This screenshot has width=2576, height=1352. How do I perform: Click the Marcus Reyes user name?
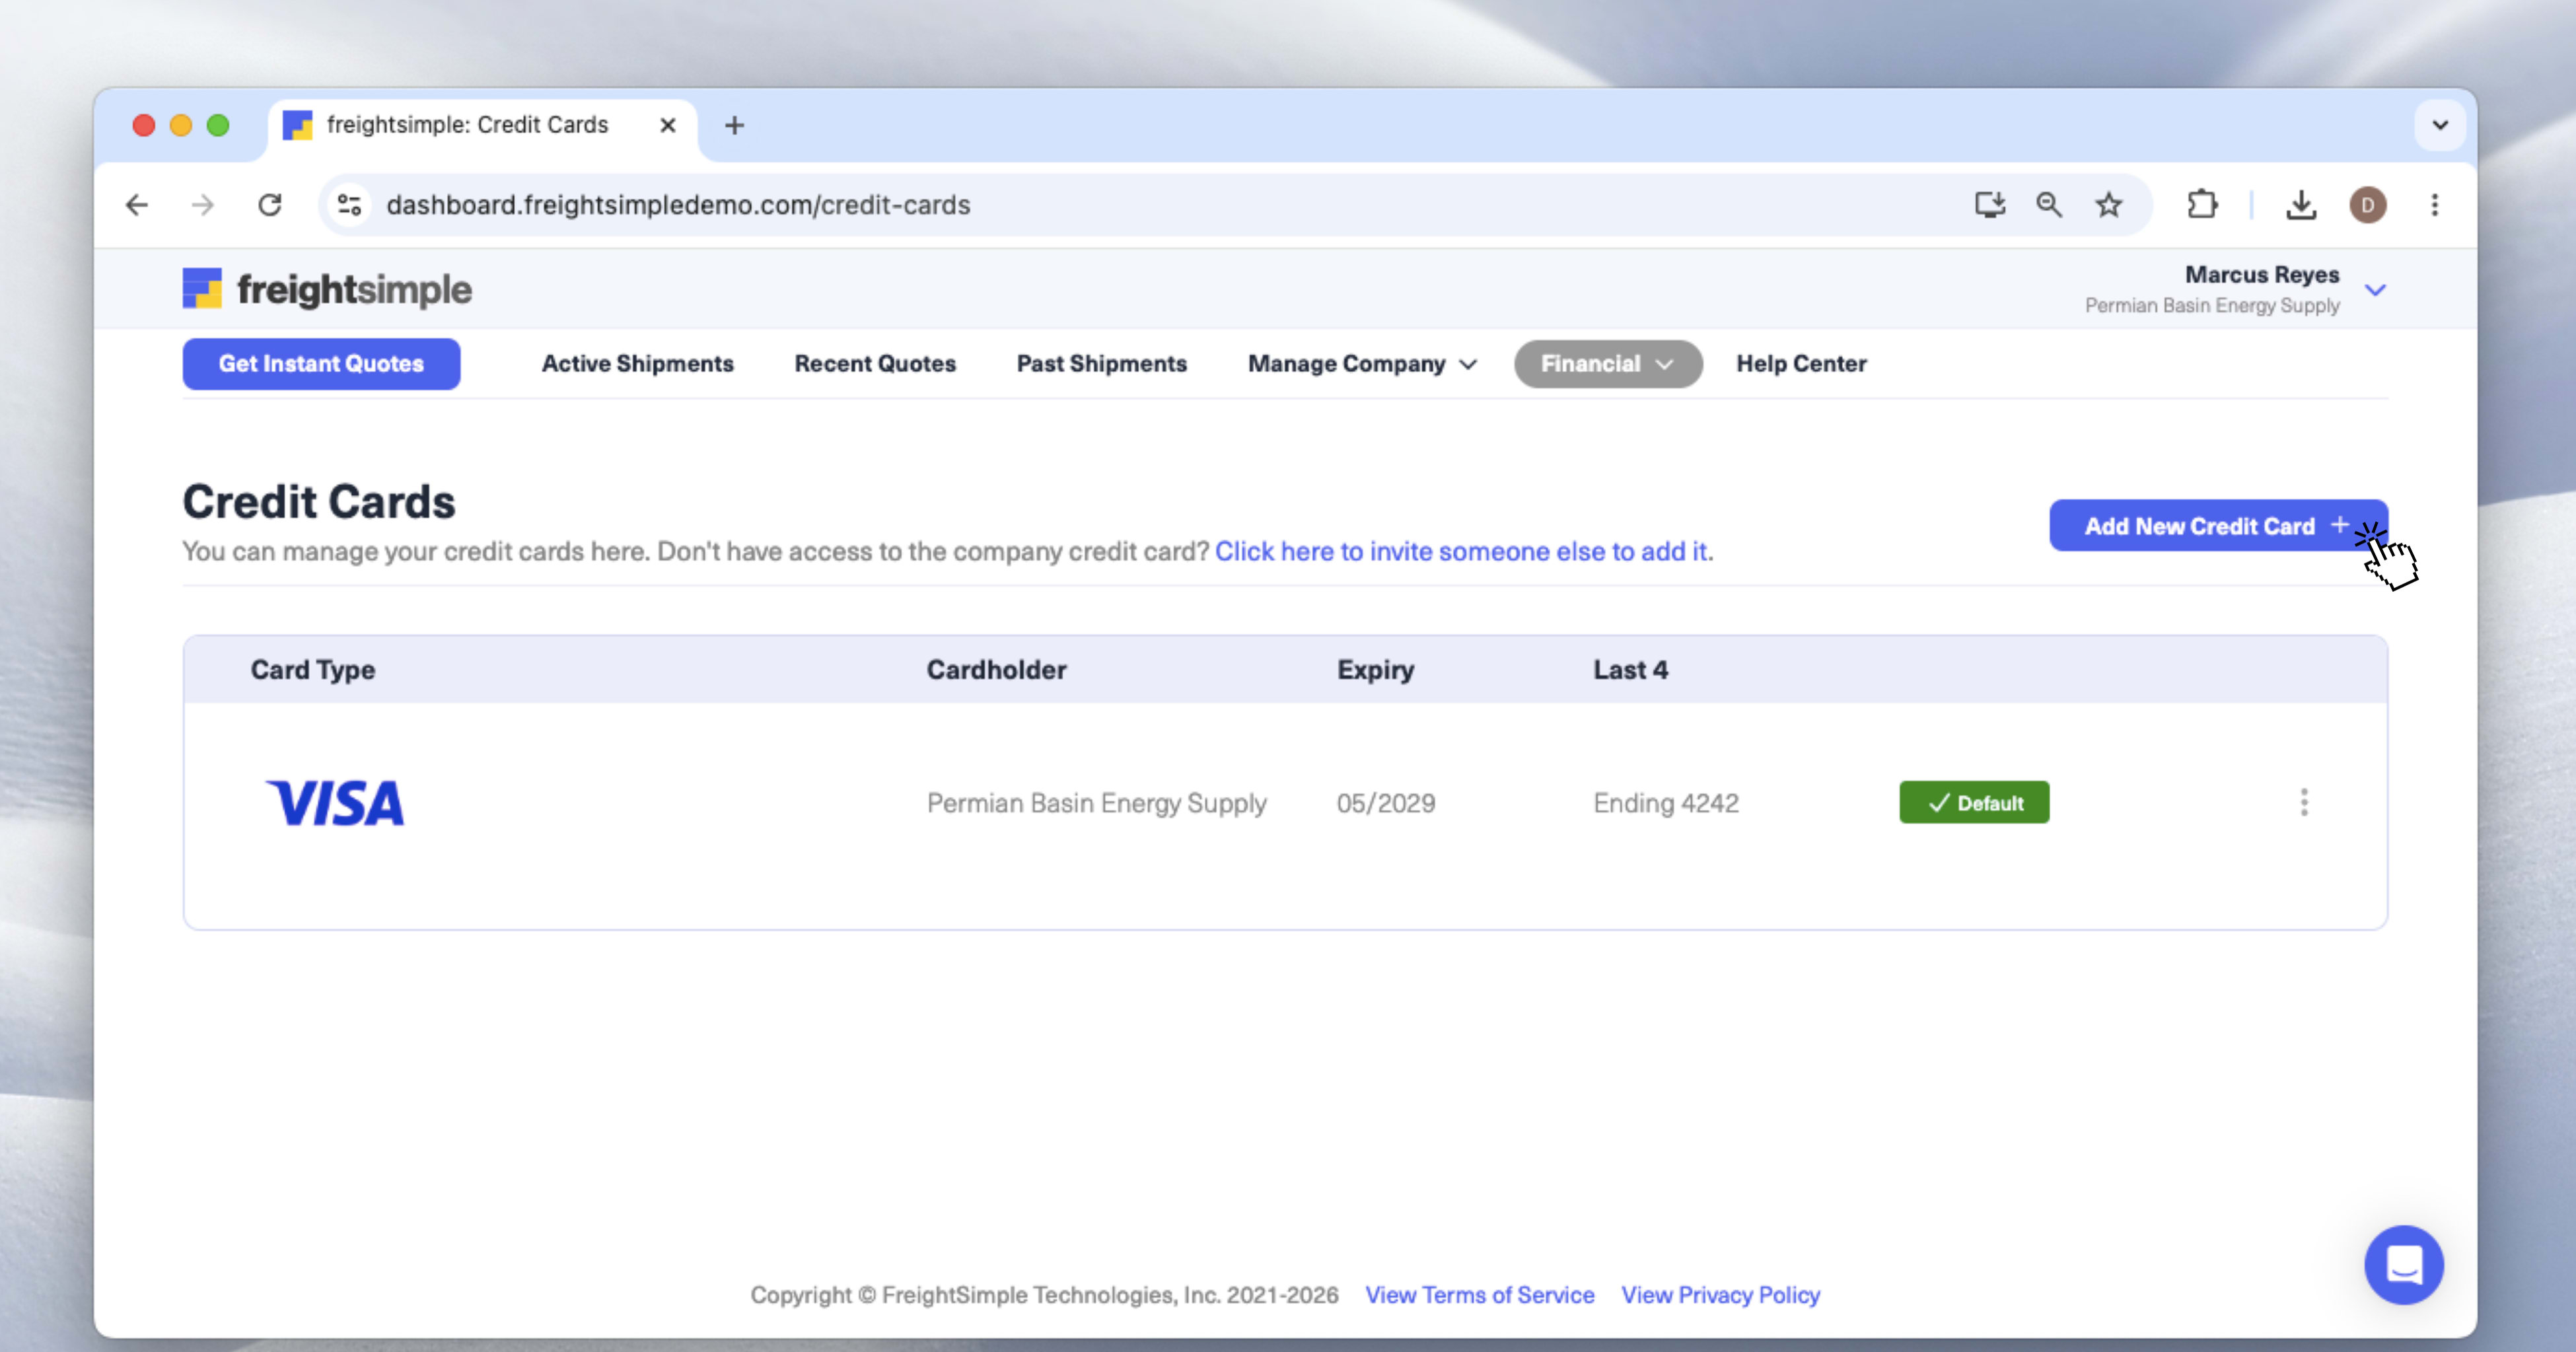[x=2262, y=274]
